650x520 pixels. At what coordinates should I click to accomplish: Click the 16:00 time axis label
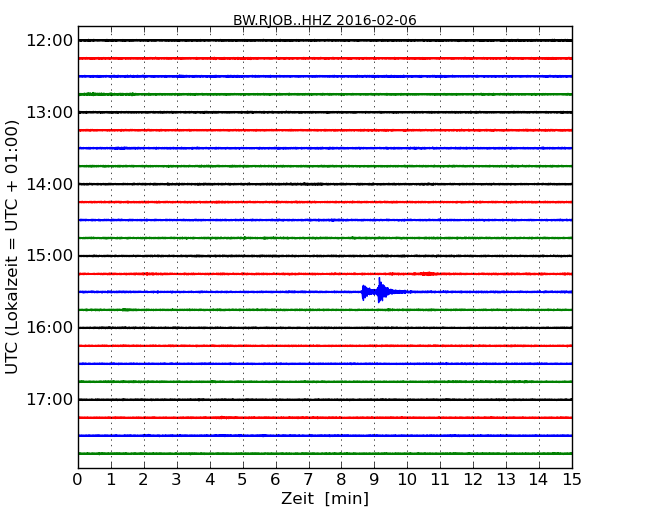point(50,328)
